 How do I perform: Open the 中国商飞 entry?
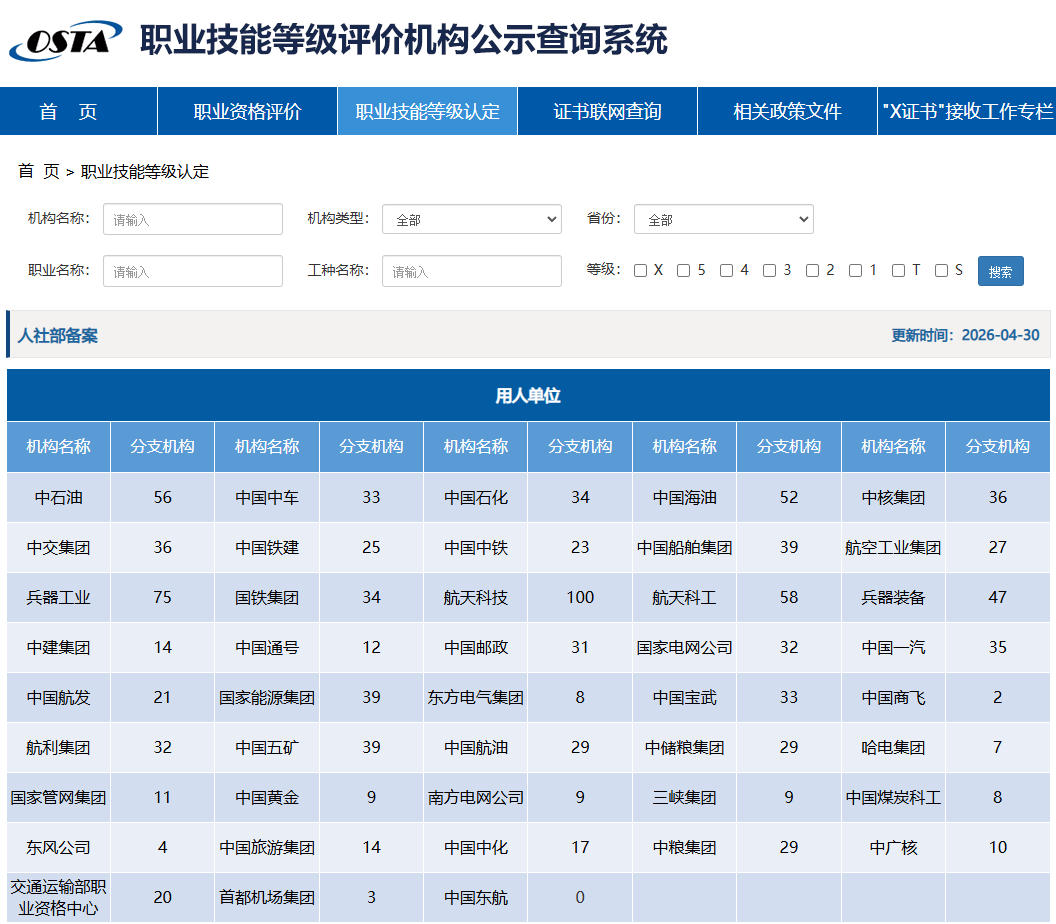(893, 698)
